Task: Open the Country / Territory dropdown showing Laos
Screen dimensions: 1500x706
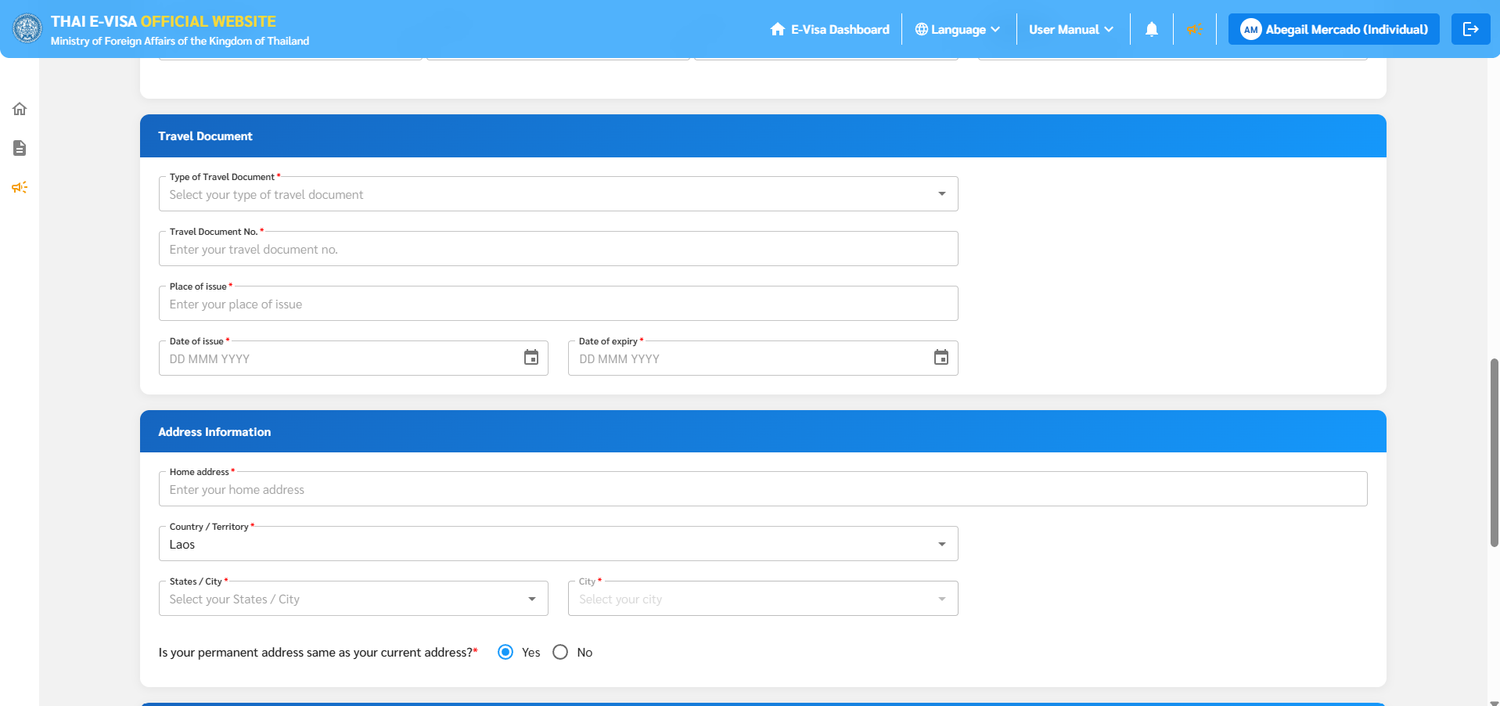Action: [x=558, y=544]
